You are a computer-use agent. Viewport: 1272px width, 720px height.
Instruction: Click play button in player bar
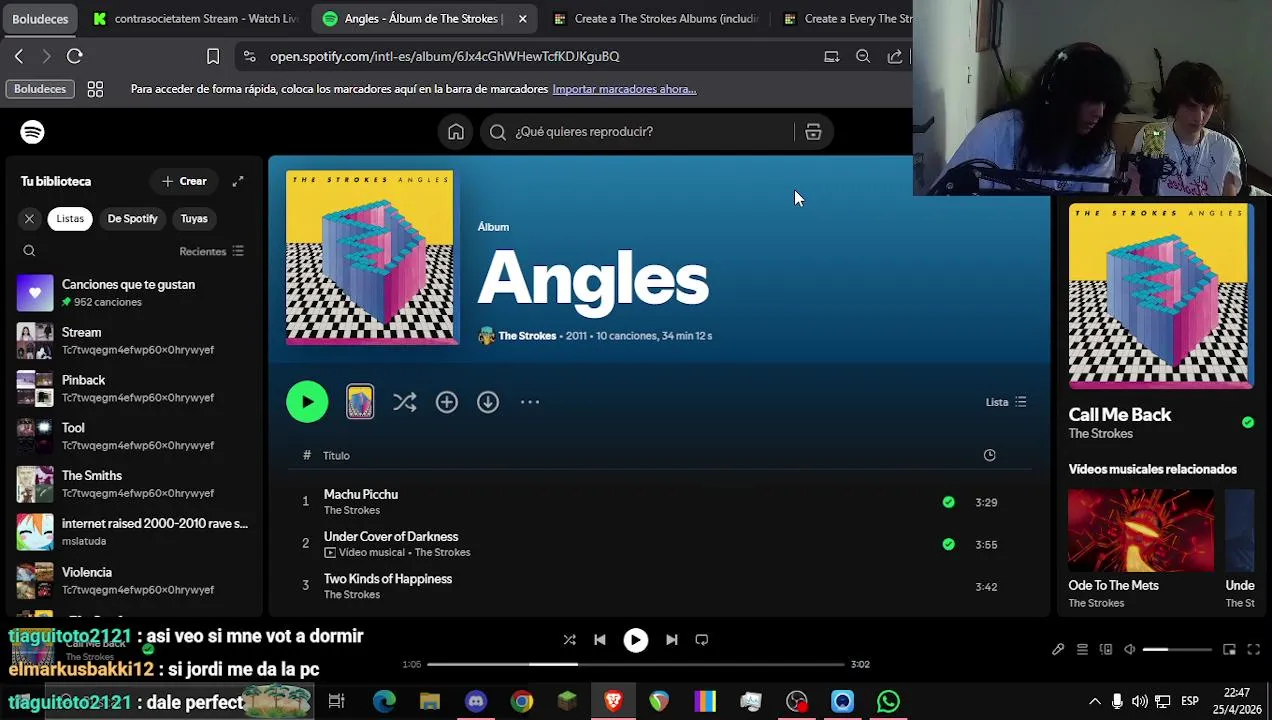pos(636,640)
